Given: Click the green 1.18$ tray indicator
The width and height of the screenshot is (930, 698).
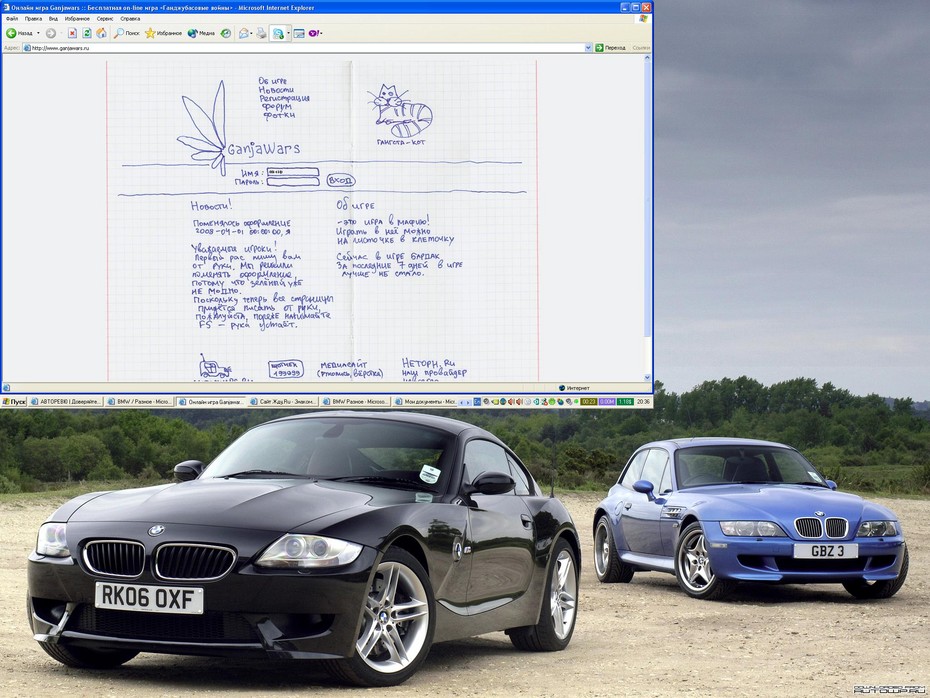Looking at the screenshot, I should tap(625, 401).
